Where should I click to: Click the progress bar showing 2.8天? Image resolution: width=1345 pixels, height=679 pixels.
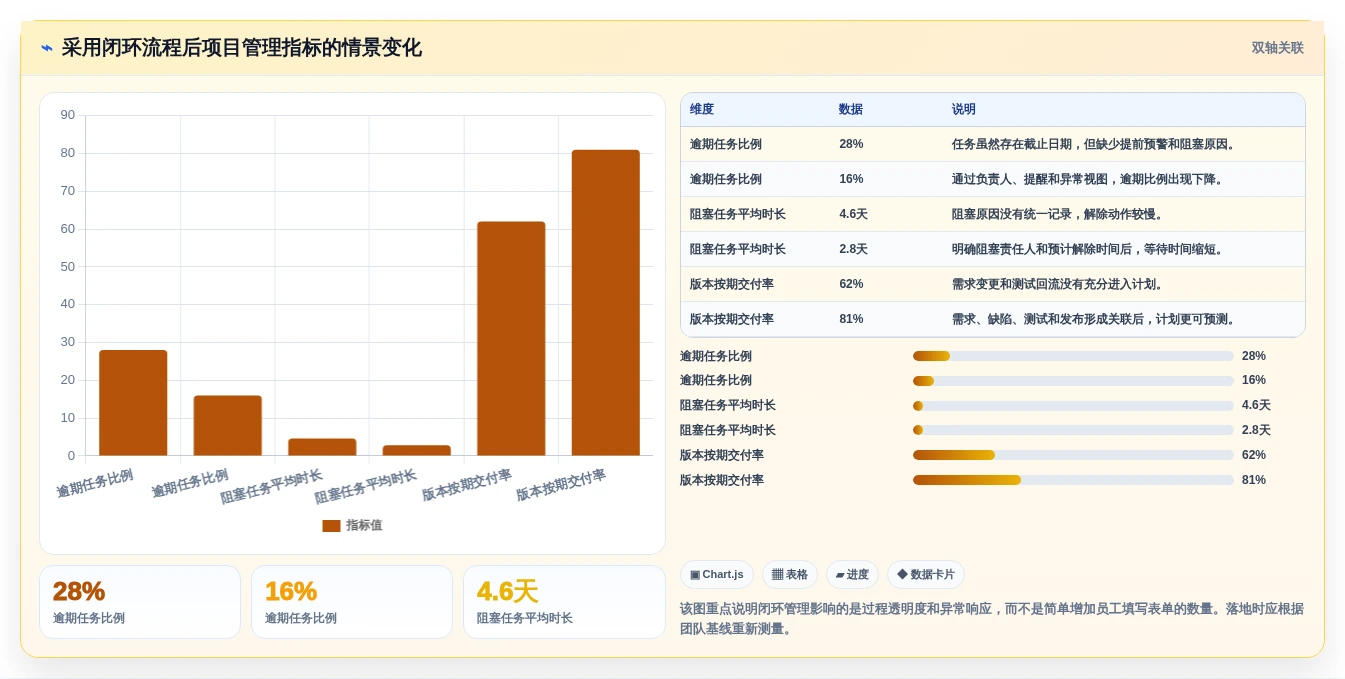point(1073,430)
